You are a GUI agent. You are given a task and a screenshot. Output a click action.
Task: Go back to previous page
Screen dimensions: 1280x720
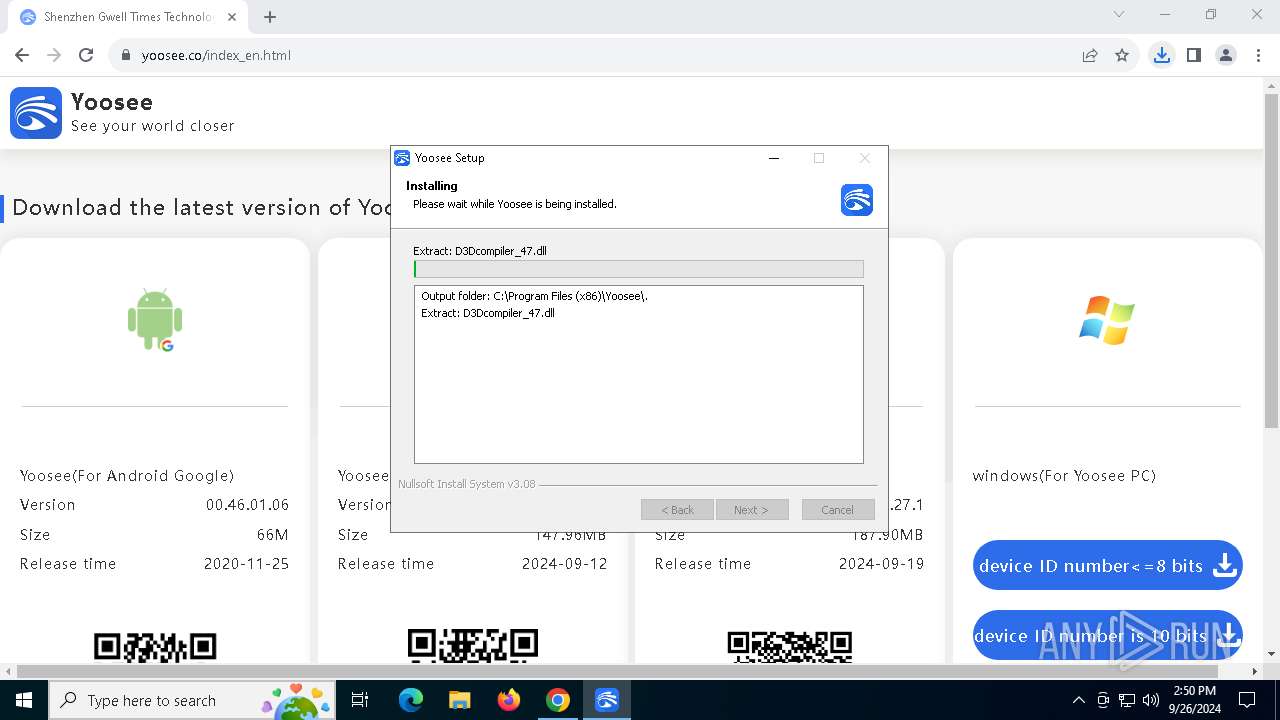point(22,55)
